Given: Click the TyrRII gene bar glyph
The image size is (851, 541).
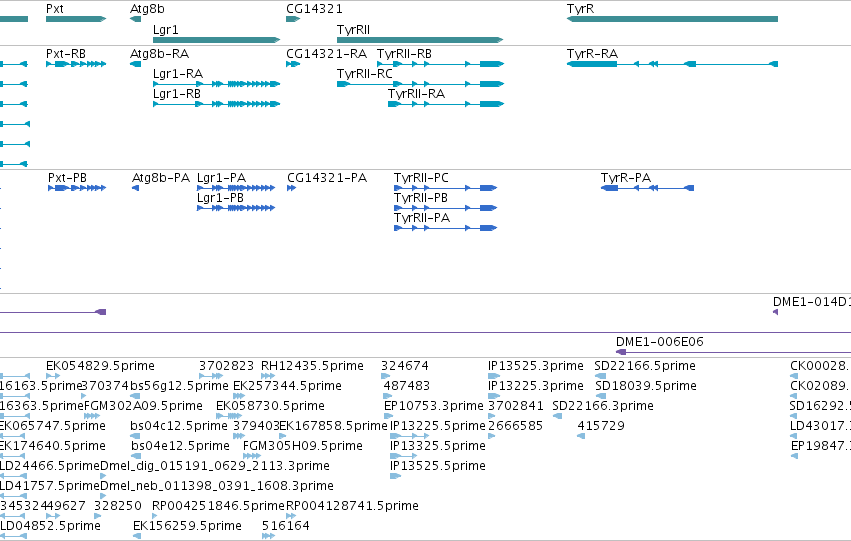Looking at the screenshot, I should (420, 40).
